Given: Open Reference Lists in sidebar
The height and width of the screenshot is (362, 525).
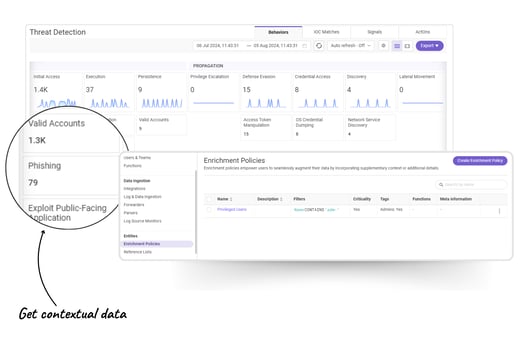Looking at the screenshot, I should point(138,252).
